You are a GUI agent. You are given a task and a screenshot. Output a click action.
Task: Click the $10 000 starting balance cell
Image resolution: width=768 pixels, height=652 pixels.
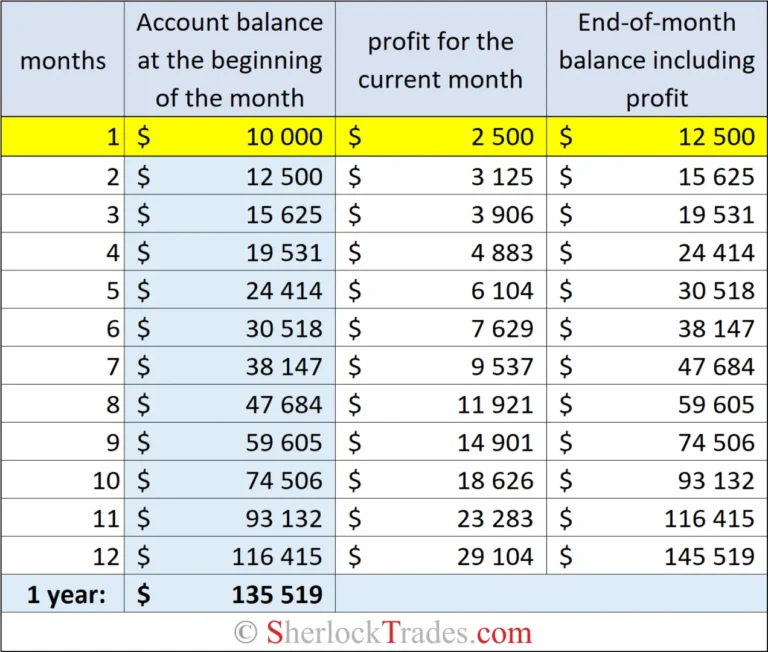230,137
